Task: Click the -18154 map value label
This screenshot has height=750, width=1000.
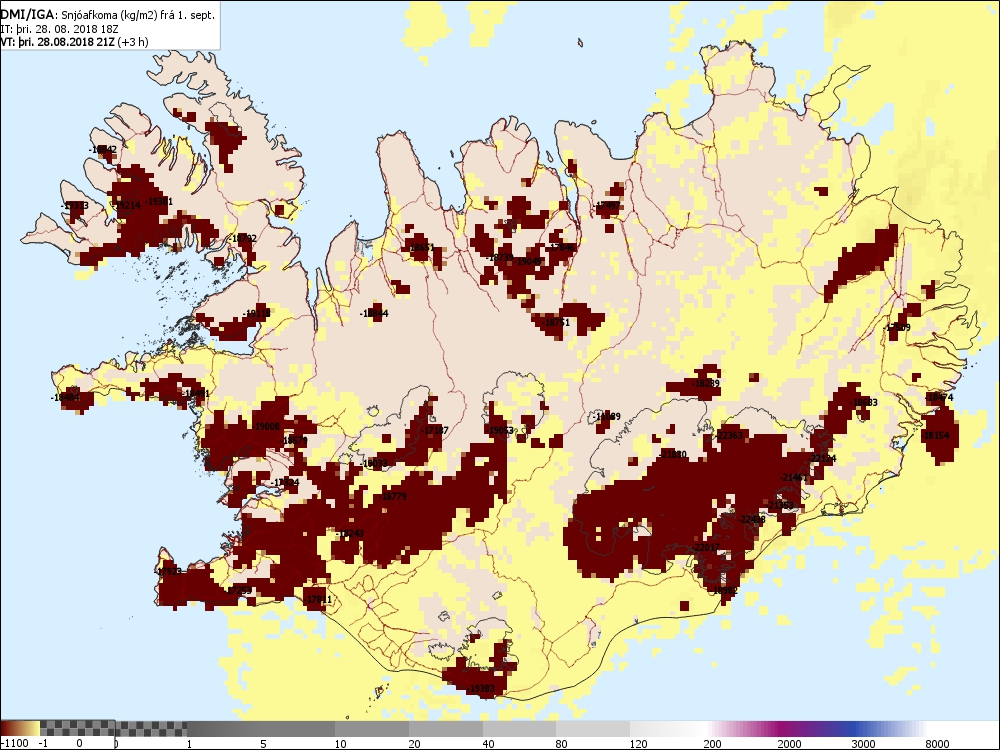Action: (x=934, y=436)
